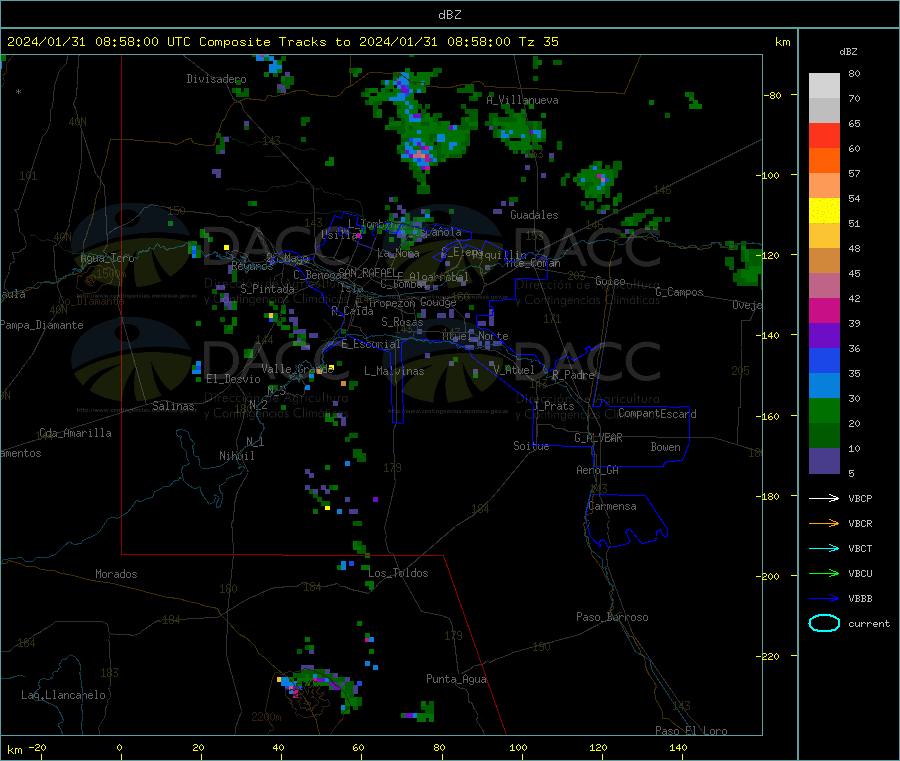This screenshot has width=900, height=761.
Task: Click the cyan 'current' ellipse symbol
Action: coord(824,623)
